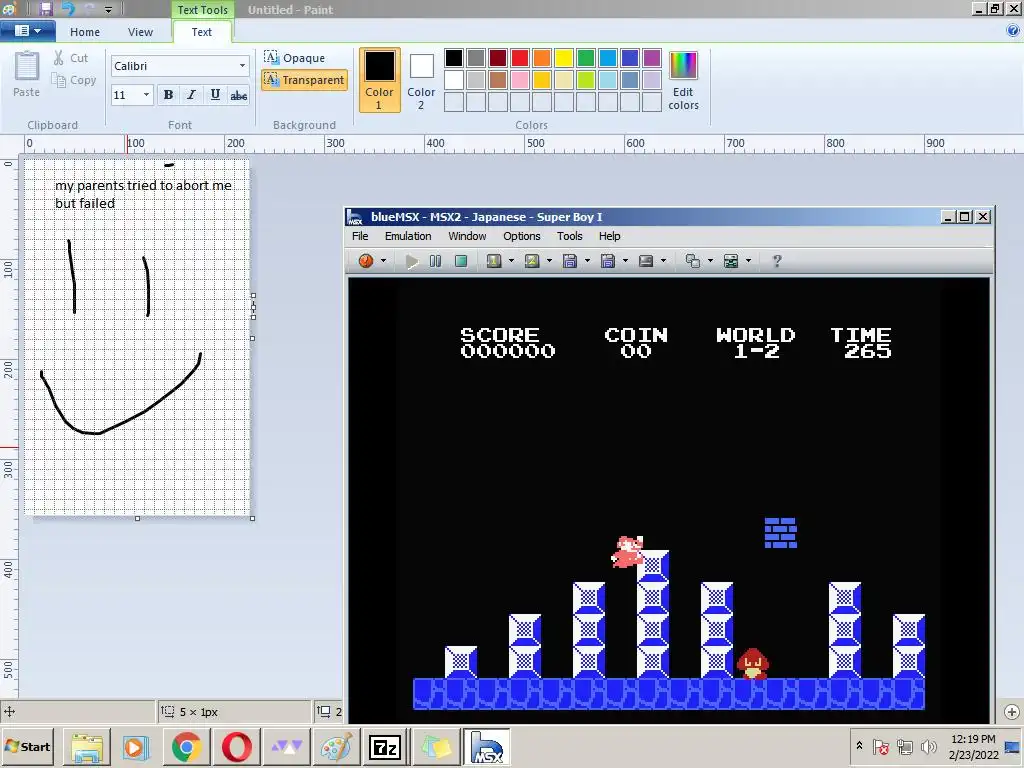1024x768 pixels.
Task: Click the Edit colors button
Action: coord(683,81)
